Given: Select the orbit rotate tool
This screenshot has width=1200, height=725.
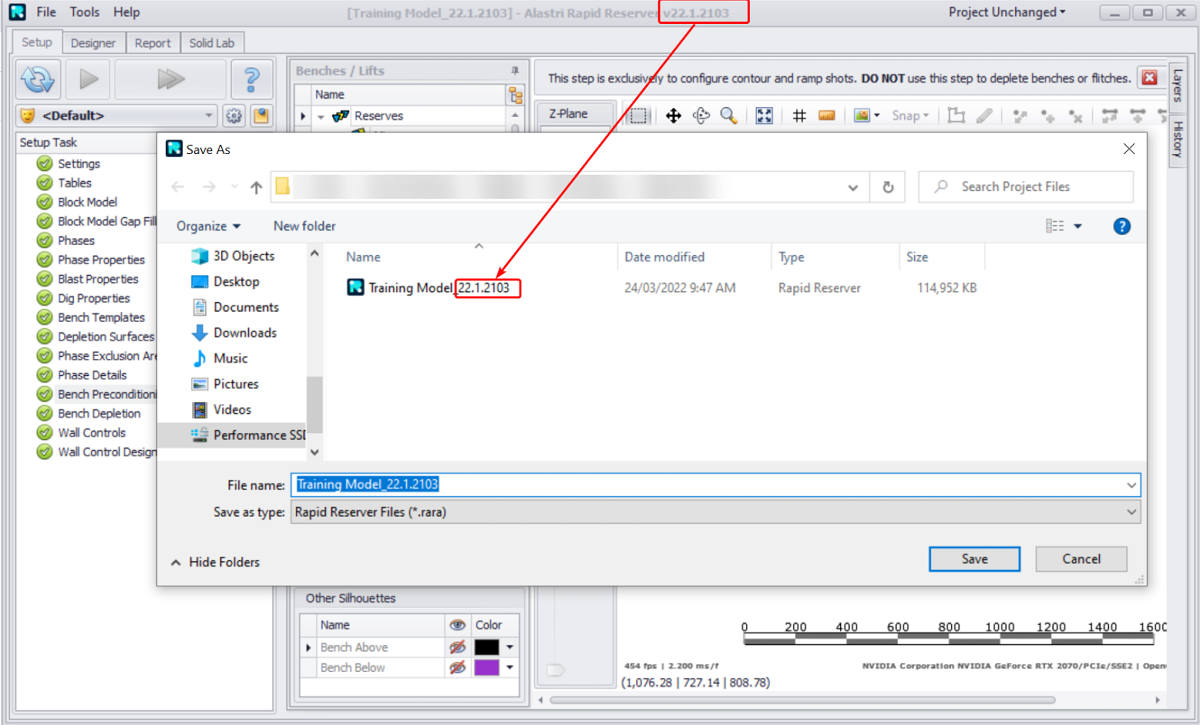Looking at the screenshot, I should [701, 115].
